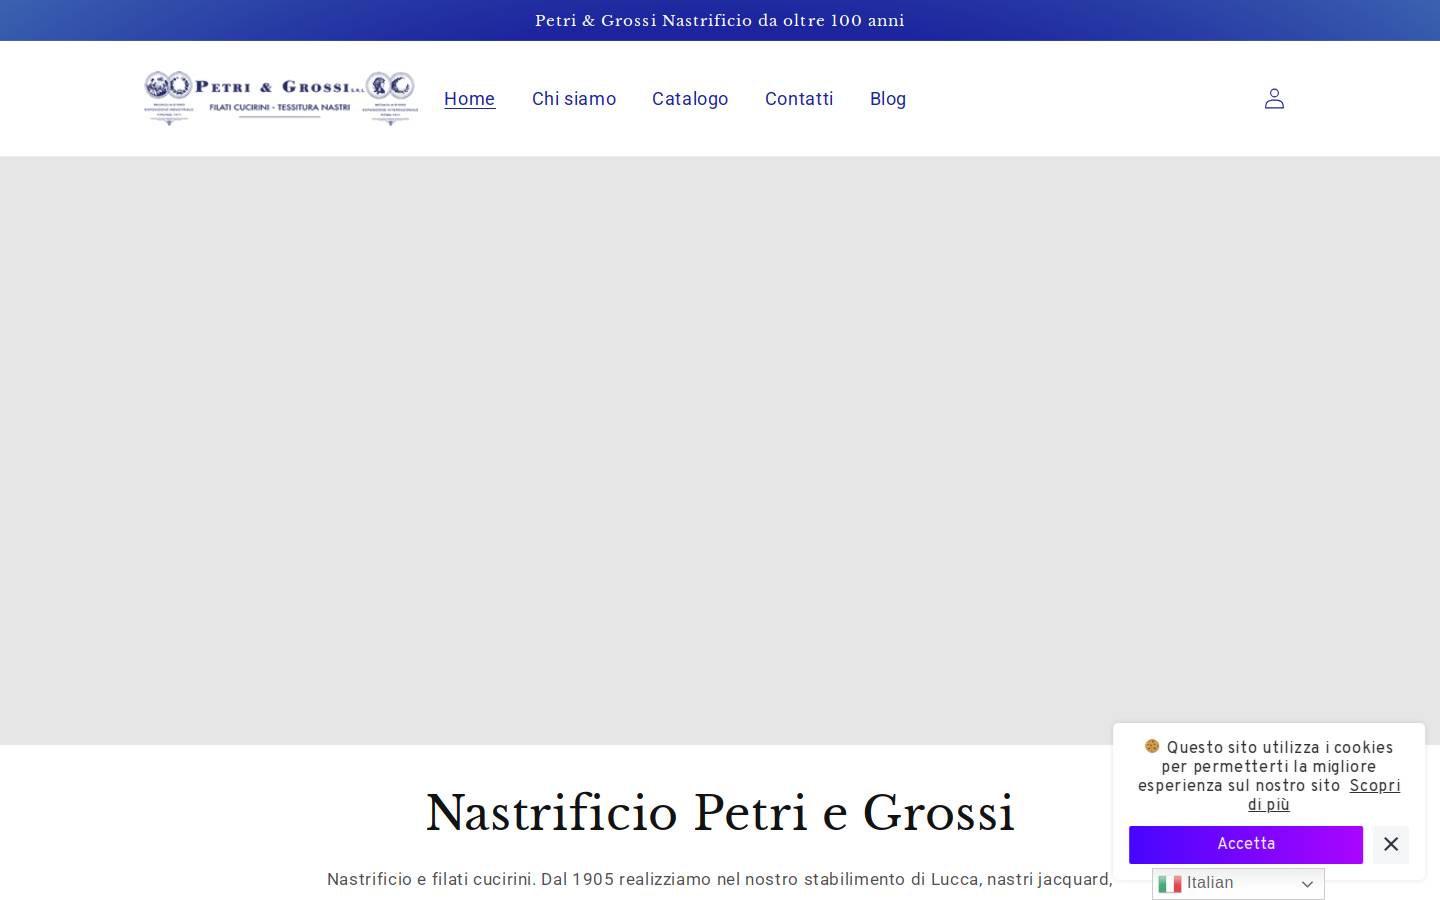Click the cookie notice message text
The height and width of the screenshot is (900, 1440).
[1269, 776]
